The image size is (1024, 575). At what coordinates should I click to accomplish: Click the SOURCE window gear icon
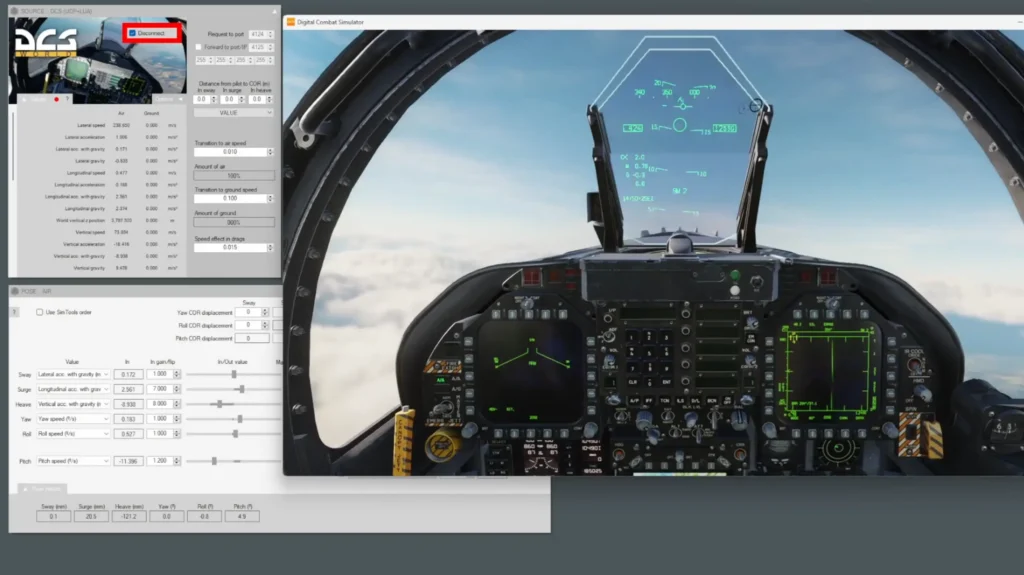[x=14, y=11]
